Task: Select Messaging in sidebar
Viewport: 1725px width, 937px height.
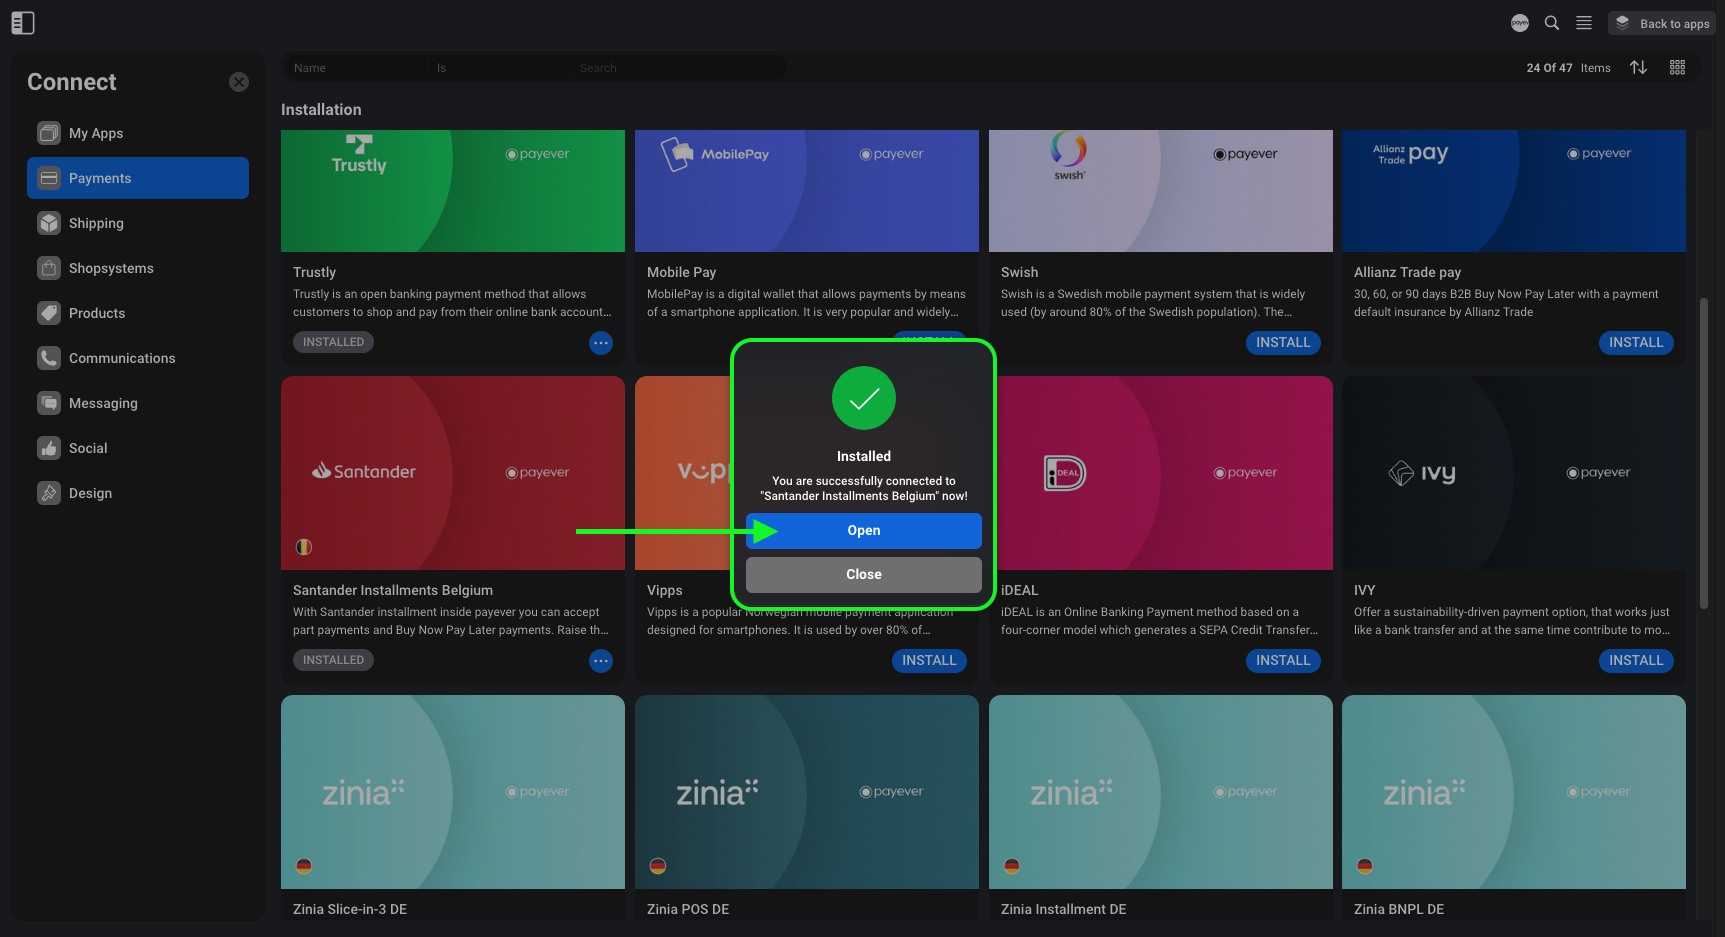Action: click(x=138, y=403)
